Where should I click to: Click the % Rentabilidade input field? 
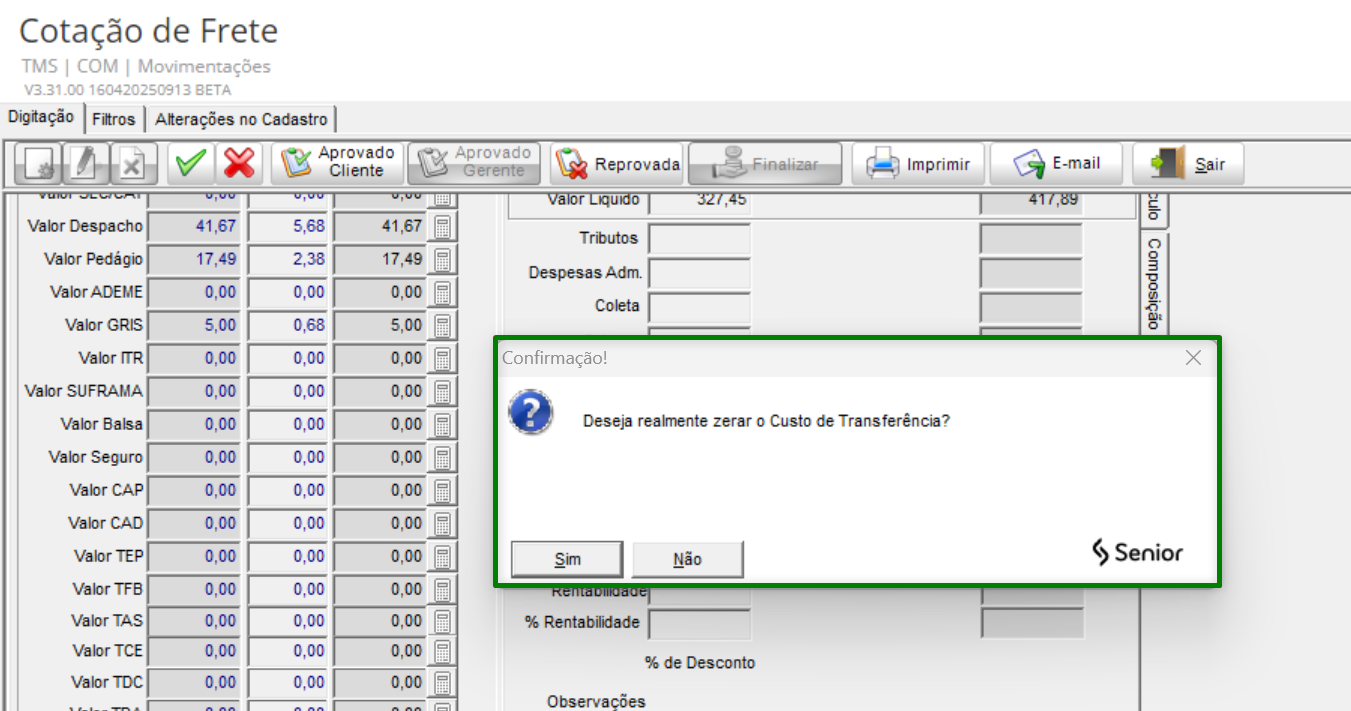coord(699,623)
